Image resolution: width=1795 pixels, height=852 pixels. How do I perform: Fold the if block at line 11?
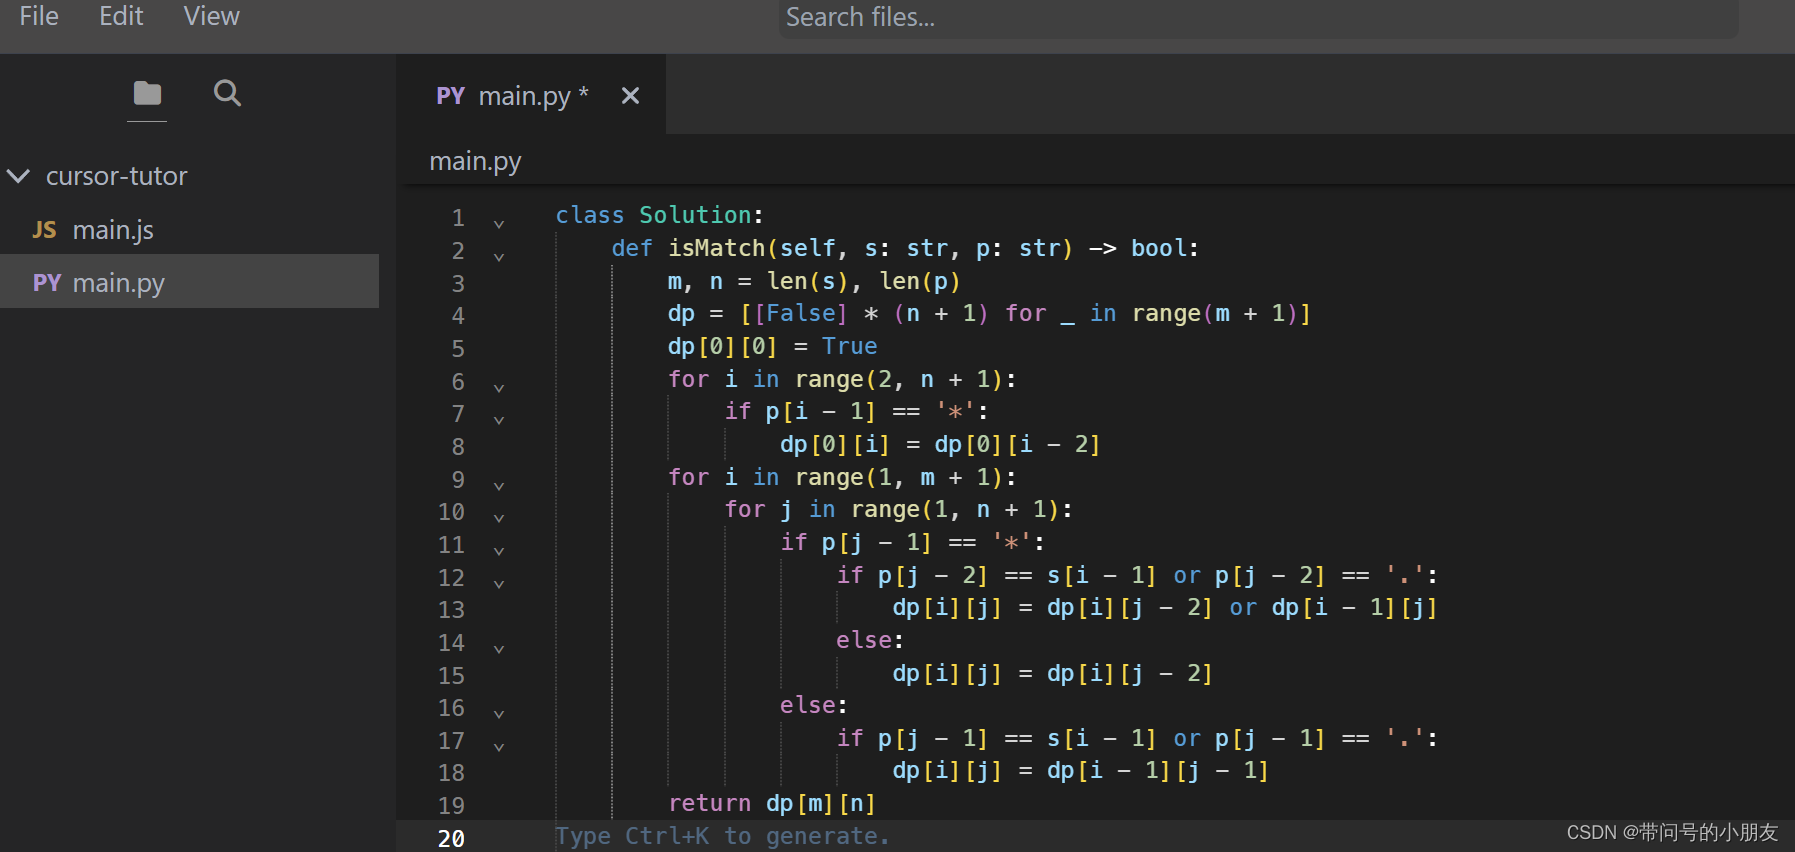point(499,551)
